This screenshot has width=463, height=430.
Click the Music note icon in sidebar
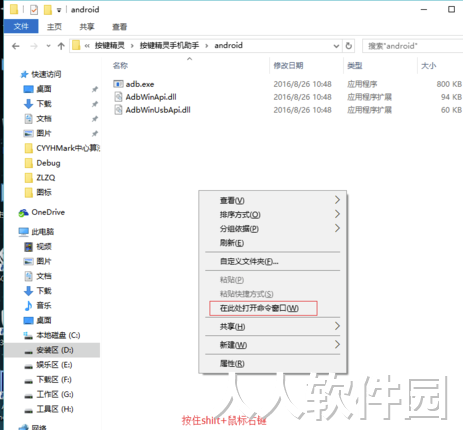pos(29,305)
